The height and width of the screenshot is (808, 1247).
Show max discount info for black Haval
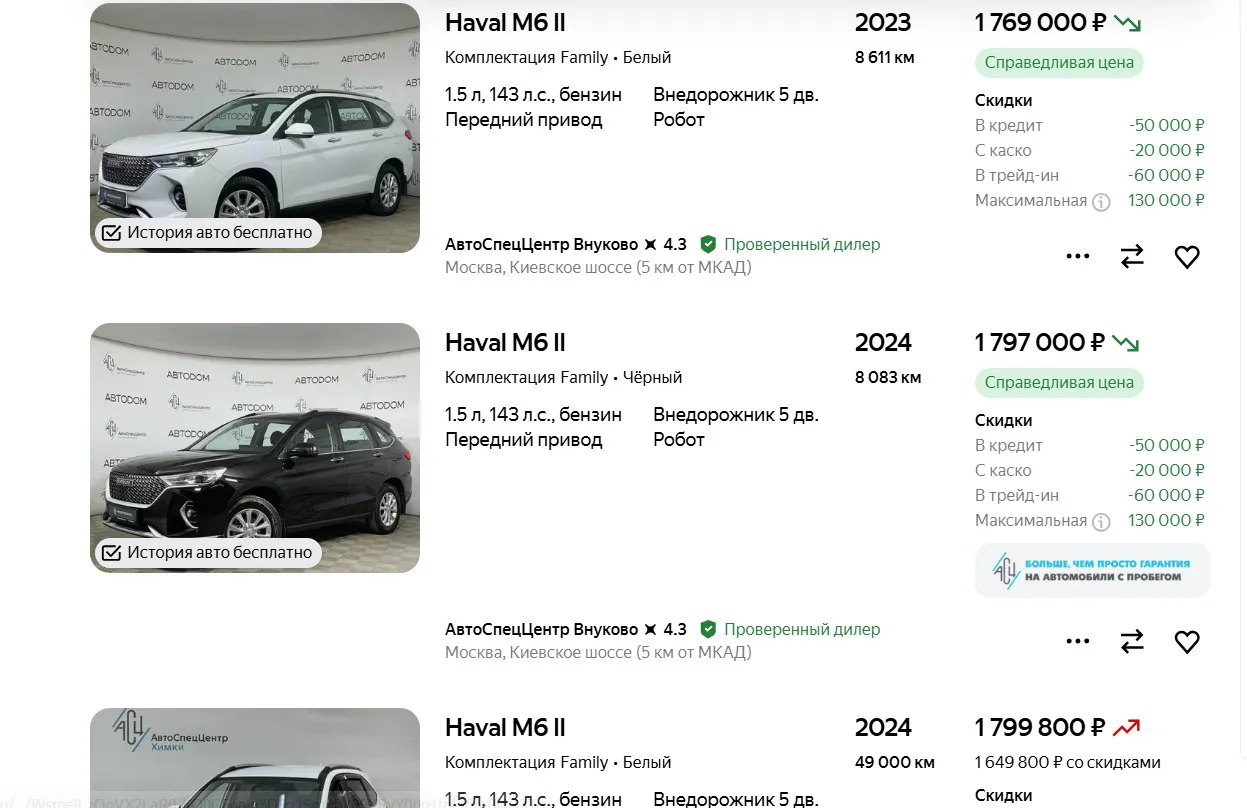coord(1101,521)
